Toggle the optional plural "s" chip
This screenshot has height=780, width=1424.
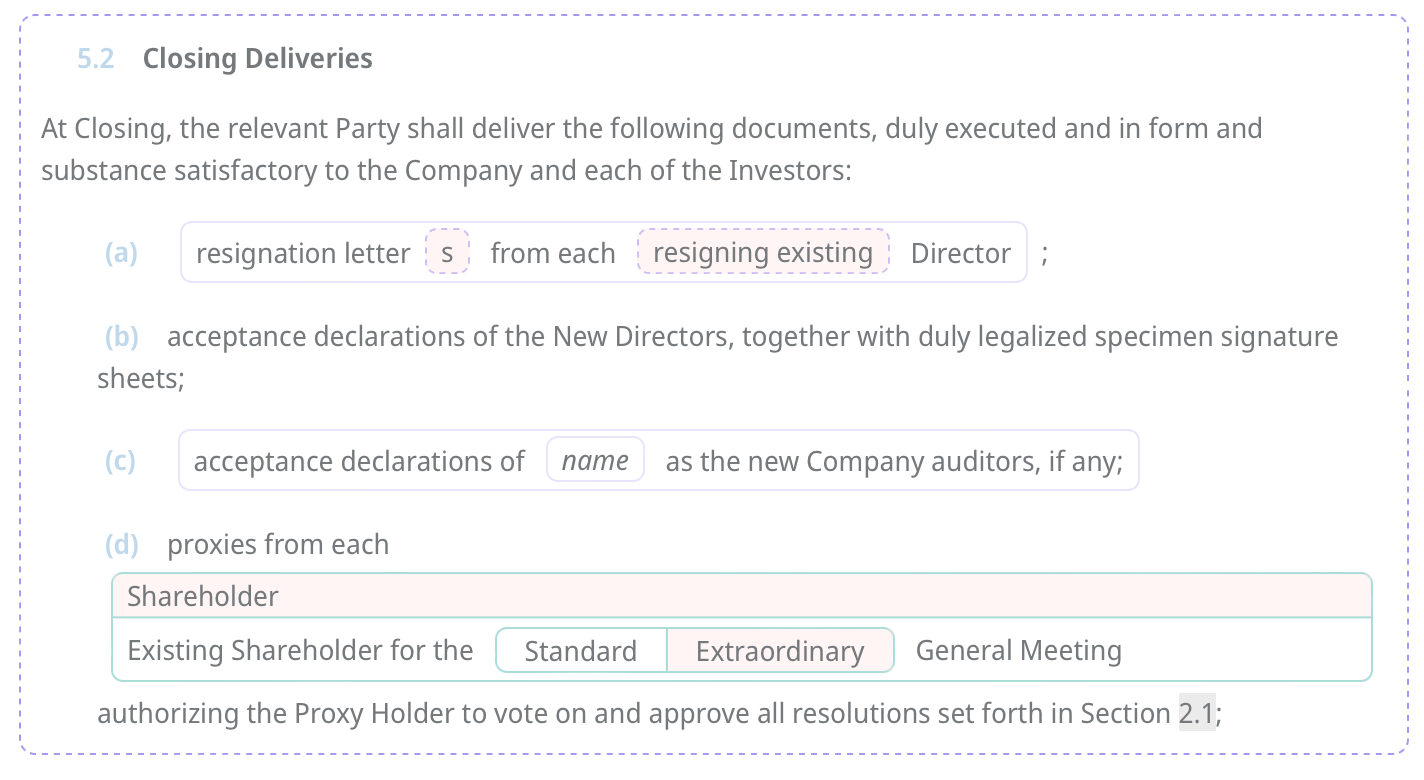[447, 253]
